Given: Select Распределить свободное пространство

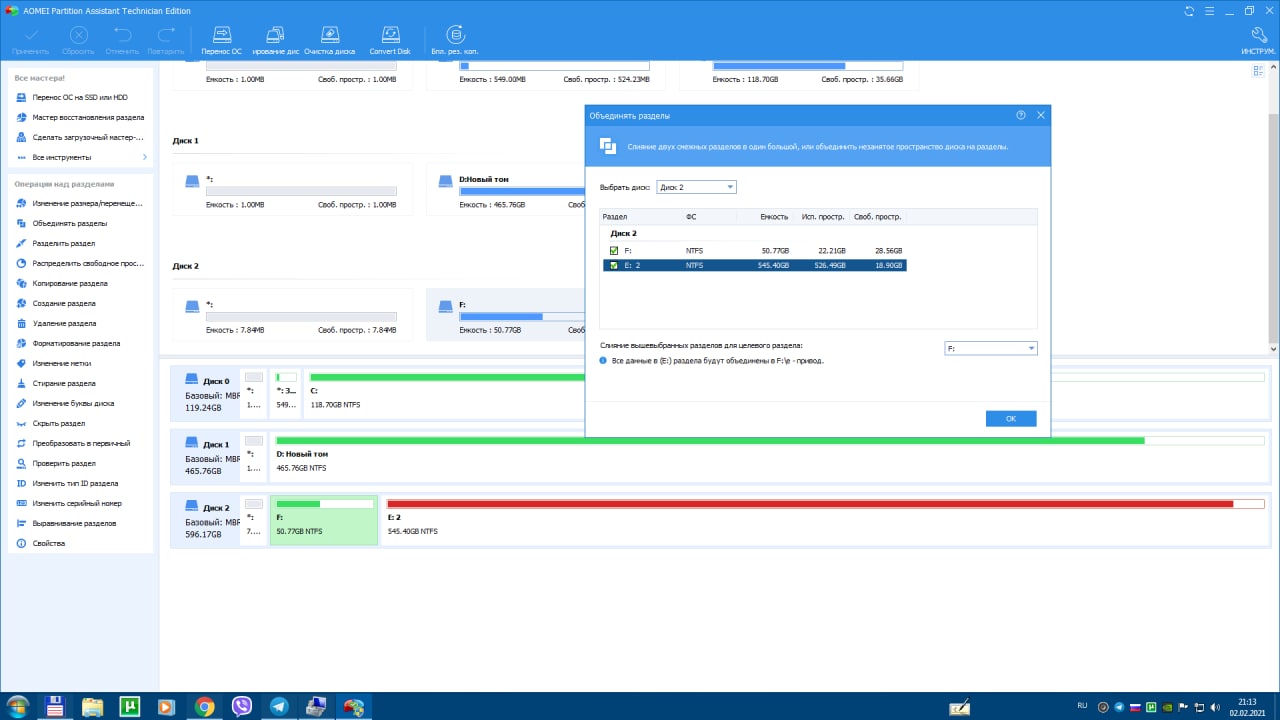Looking at the screenshot, I should 80,263.
